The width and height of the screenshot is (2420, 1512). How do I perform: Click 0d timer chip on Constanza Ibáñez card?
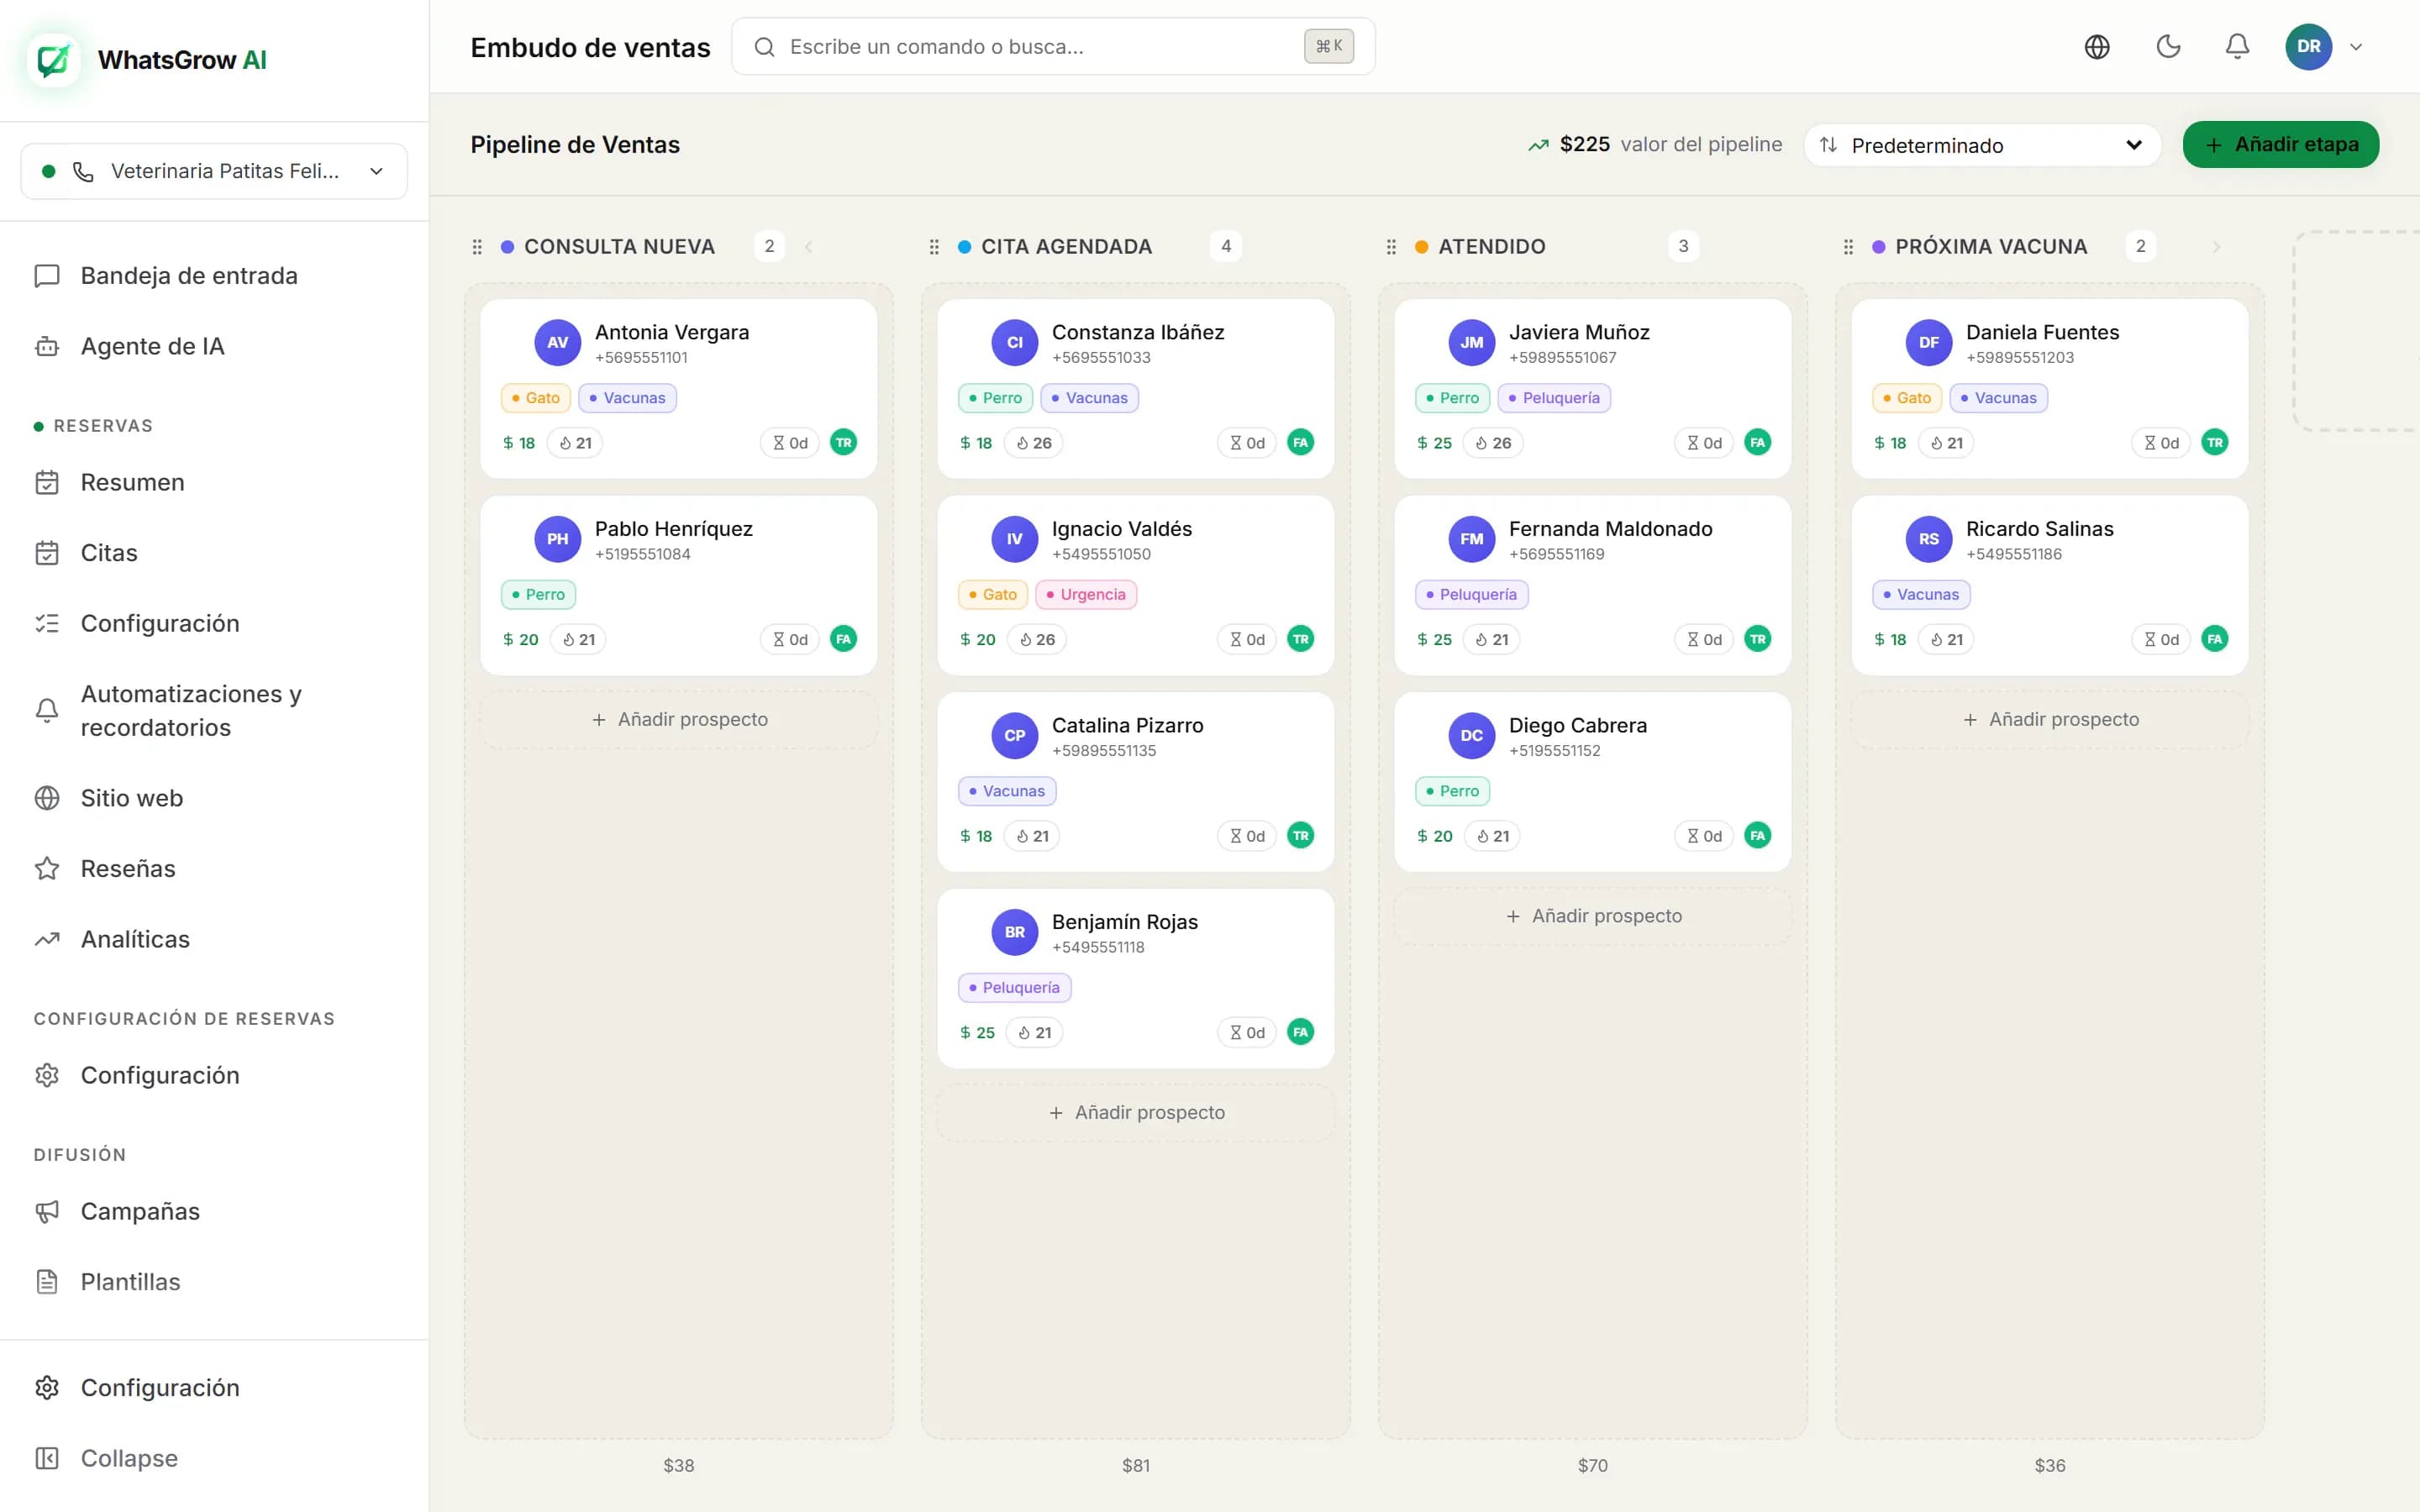(1247, 443)
